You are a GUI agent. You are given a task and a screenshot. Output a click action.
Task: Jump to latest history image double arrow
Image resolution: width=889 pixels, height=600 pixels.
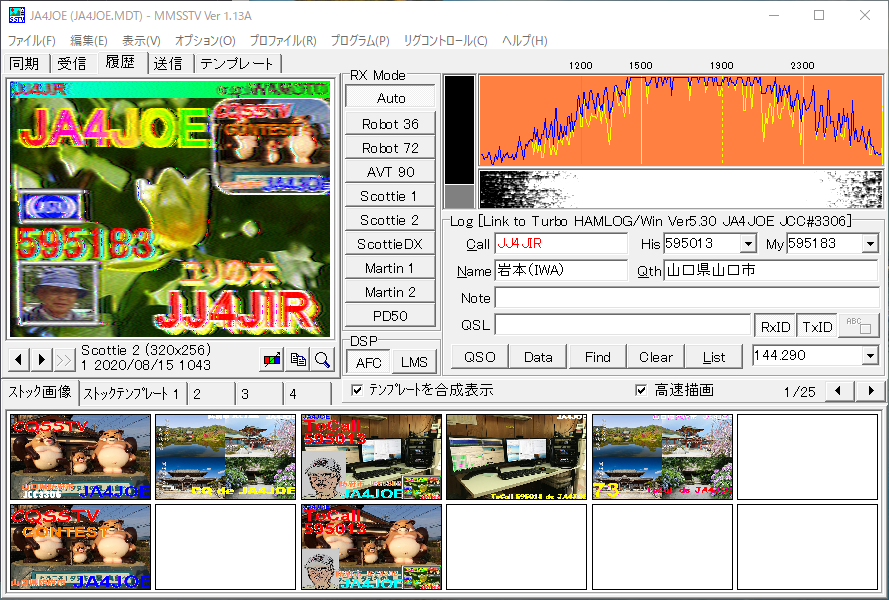[x=64, y=360]
